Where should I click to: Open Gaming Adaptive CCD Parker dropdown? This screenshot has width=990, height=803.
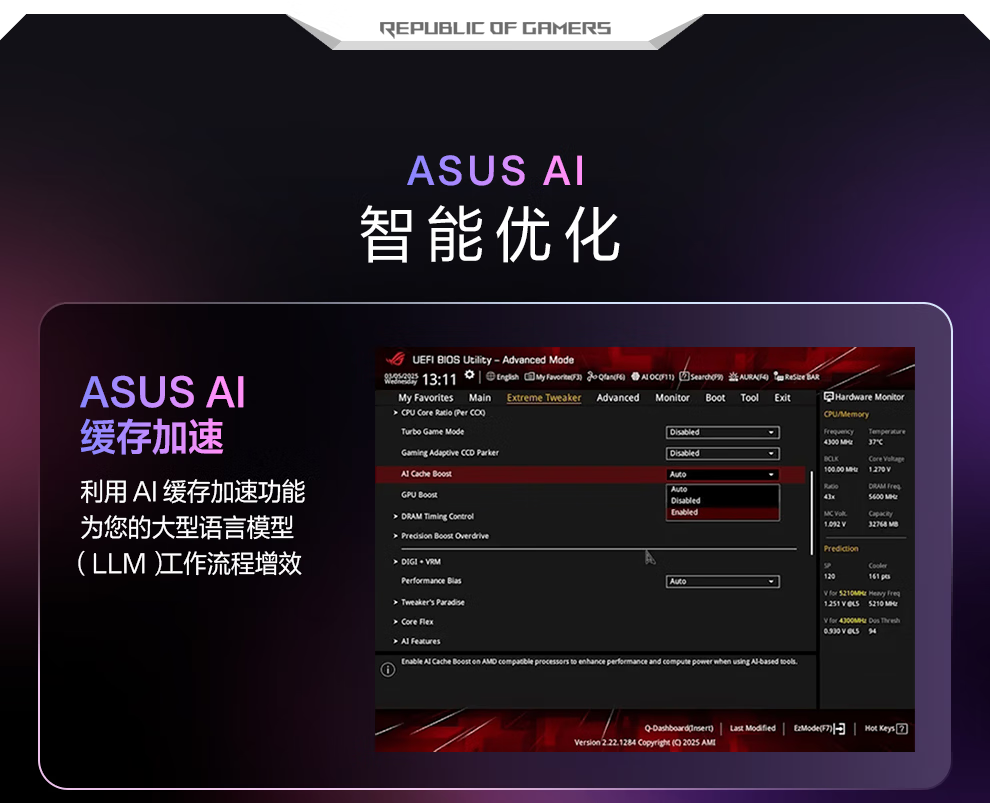[x=721, y=453]
